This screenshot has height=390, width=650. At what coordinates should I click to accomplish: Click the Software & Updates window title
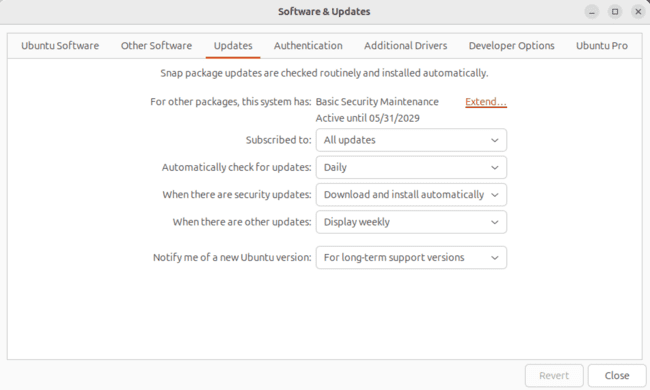324,12
